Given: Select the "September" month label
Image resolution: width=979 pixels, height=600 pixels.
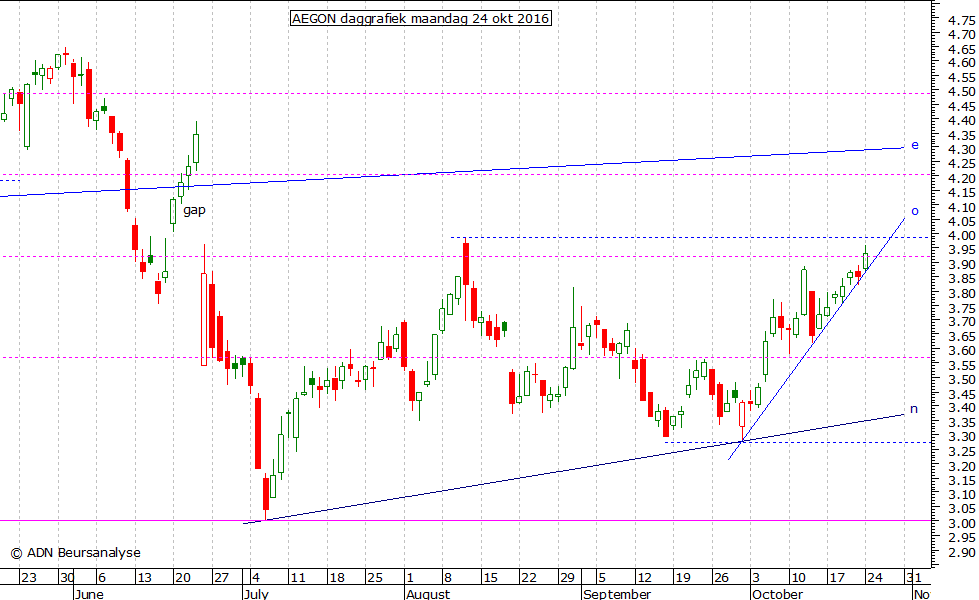Looking at the screenshot, I should click(x=617, y=594).
